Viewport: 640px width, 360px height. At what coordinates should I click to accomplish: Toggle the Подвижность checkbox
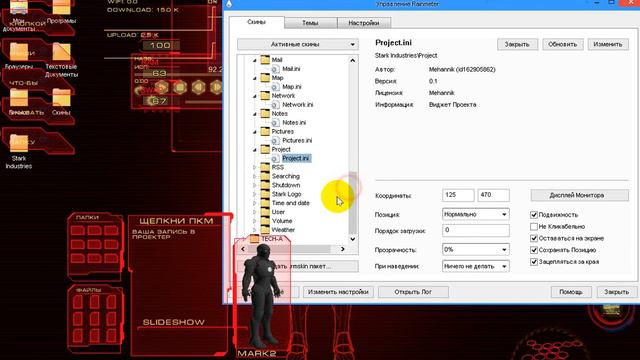click(534, 215)
